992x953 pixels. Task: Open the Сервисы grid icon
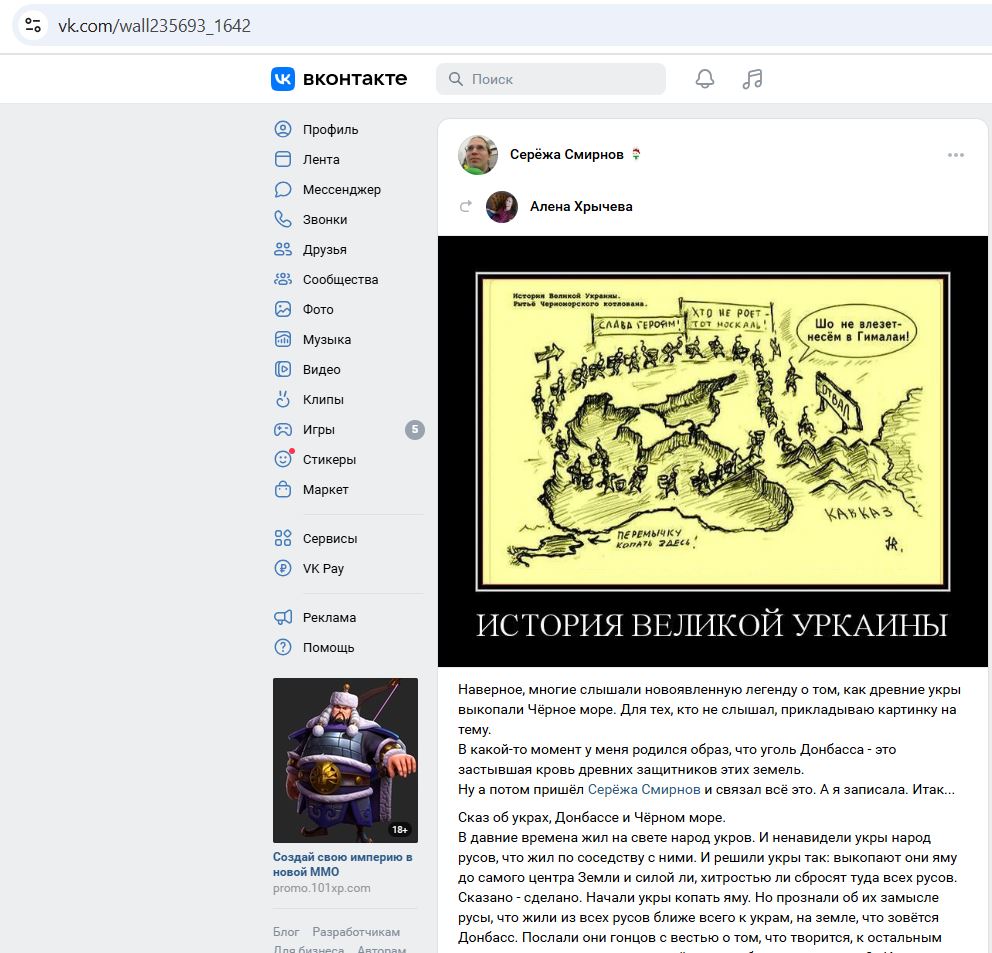pos(283,539)
